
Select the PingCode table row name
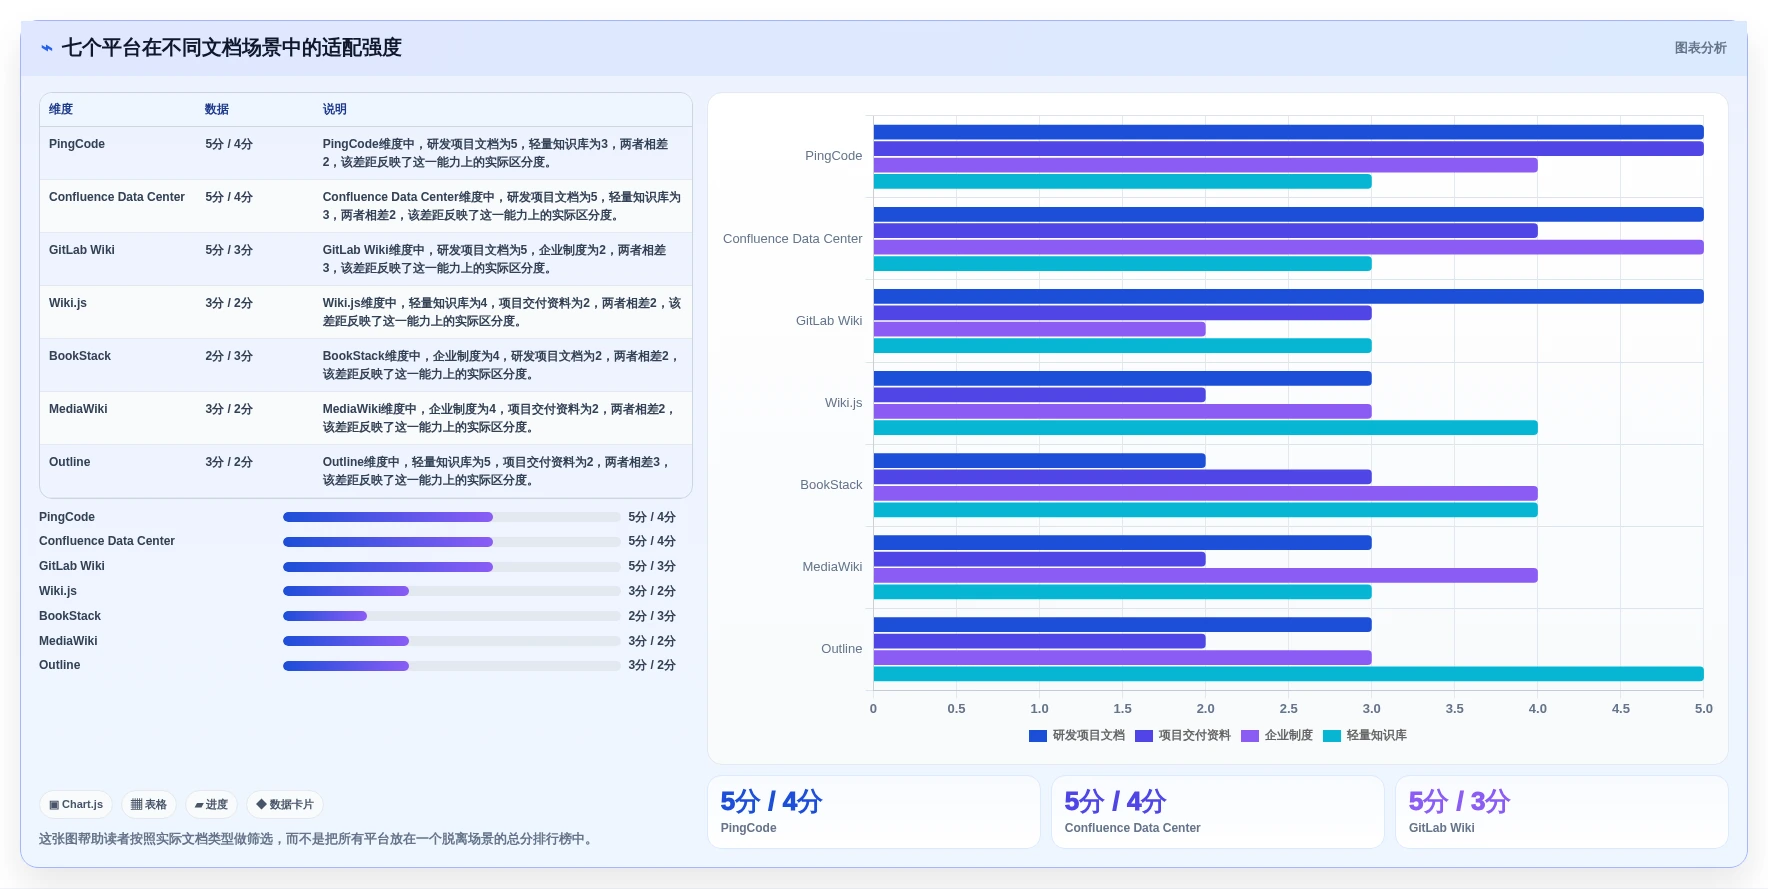click(x=77, y=144)
